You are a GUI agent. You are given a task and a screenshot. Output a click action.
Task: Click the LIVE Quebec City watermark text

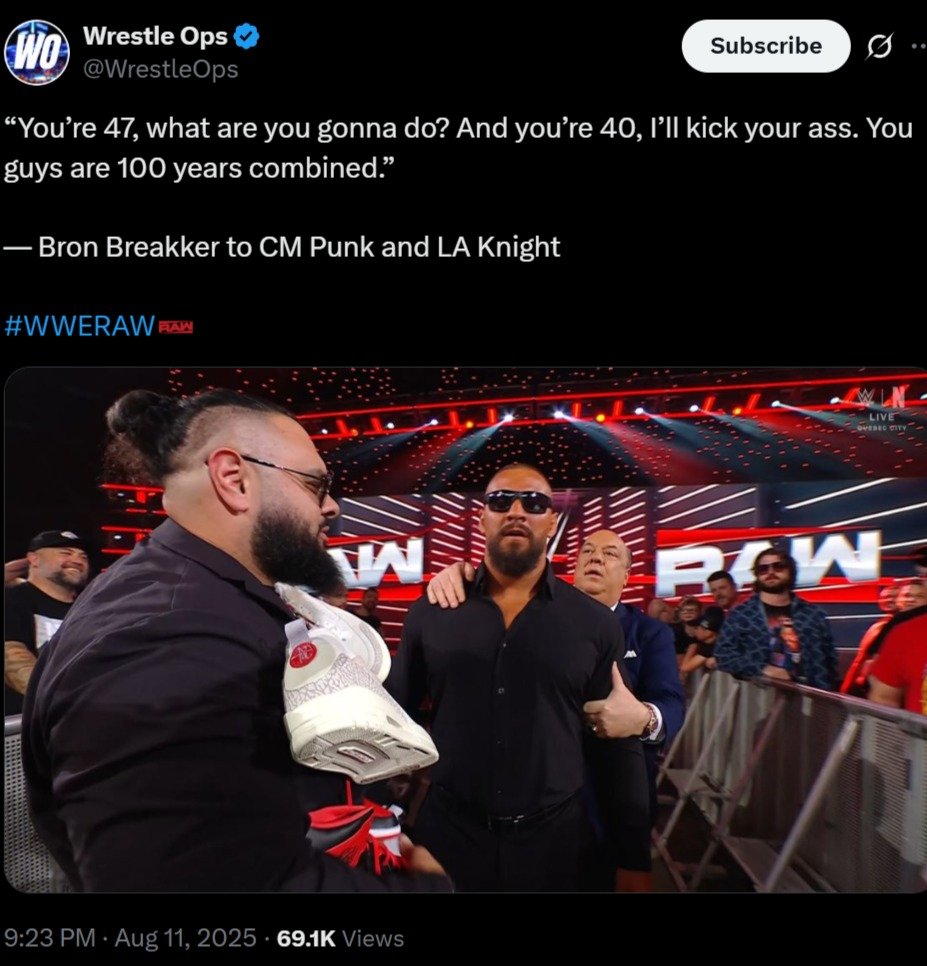(883, 423)
